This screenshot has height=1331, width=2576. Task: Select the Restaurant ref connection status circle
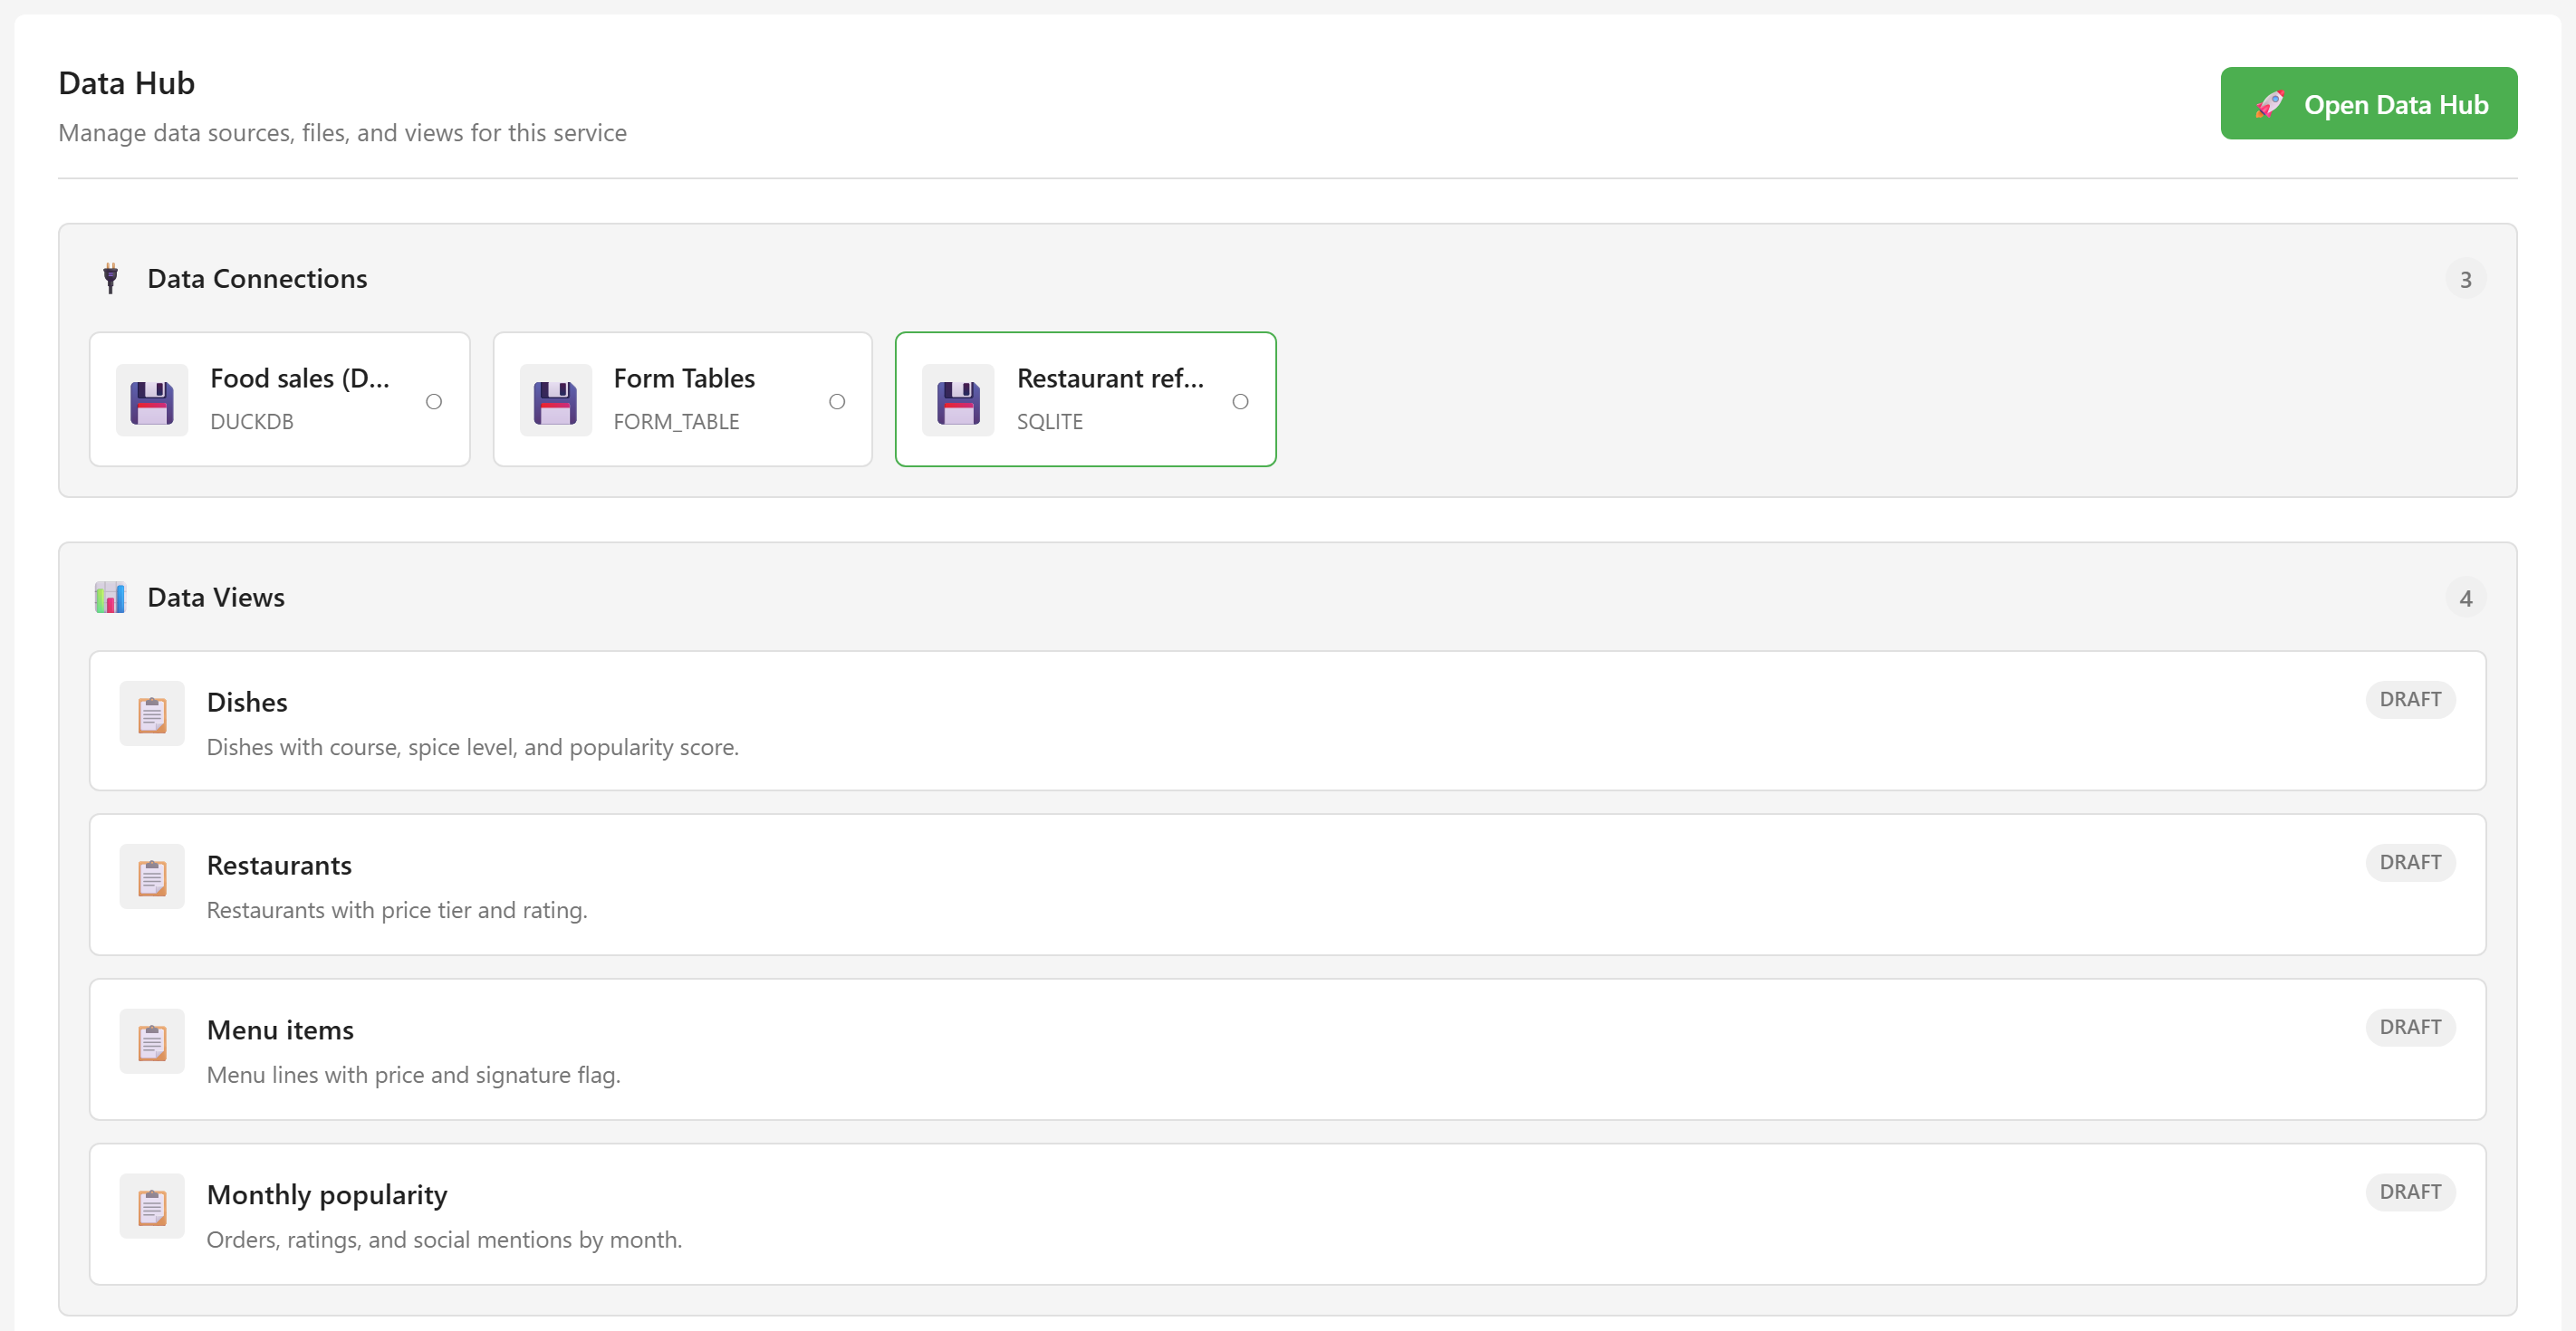tap(1240, 402)
